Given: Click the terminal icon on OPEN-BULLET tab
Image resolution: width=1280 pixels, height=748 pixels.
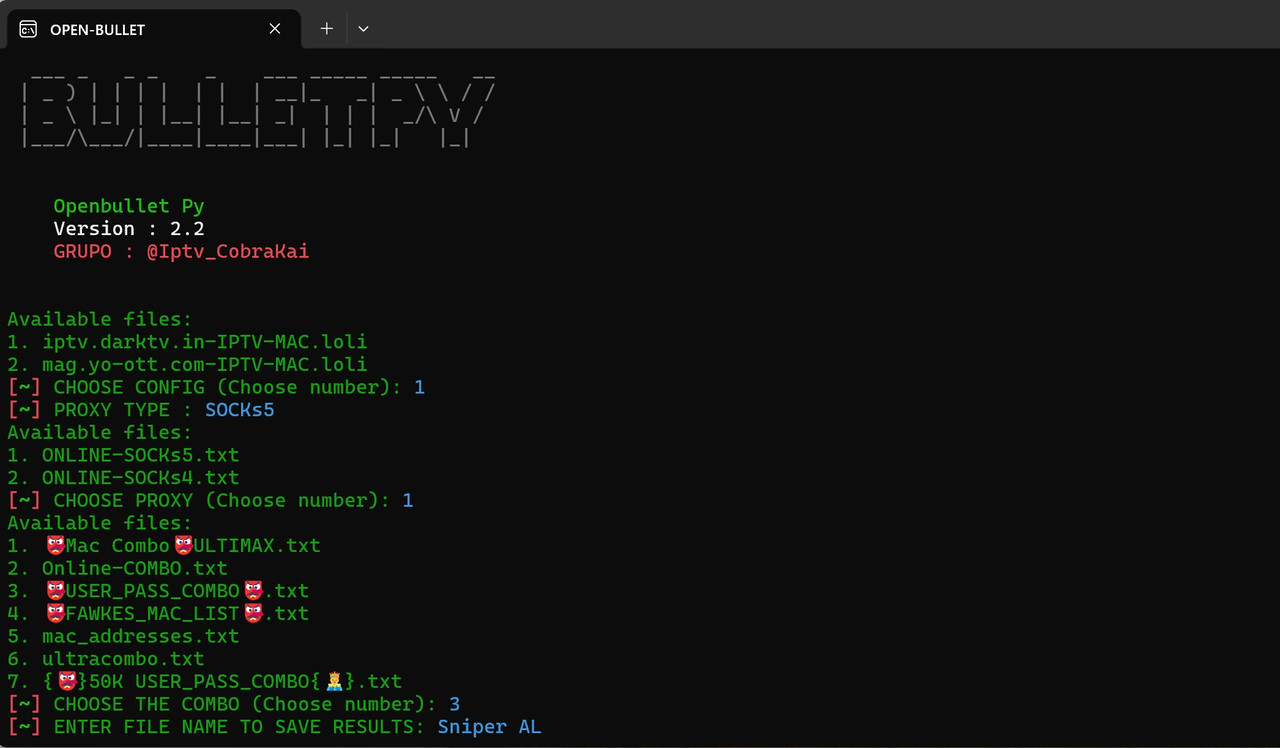Looking at the screenshot, I should pos(29,29).
